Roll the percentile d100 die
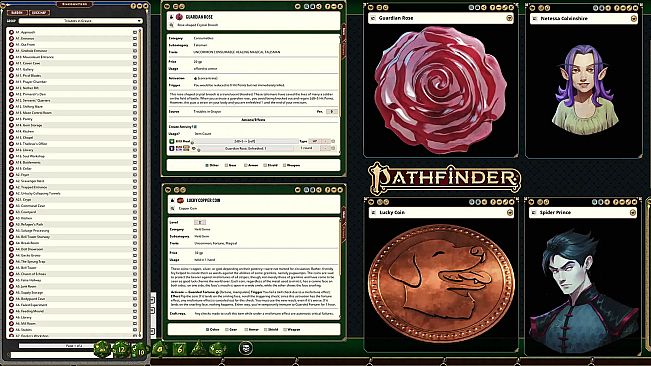Viewport: 651px width, 366px height. click(218, 349)
